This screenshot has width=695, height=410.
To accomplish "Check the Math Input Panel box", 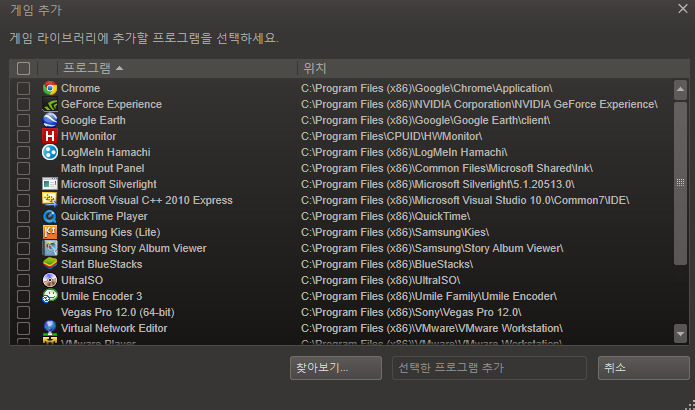I will point(23,168).
